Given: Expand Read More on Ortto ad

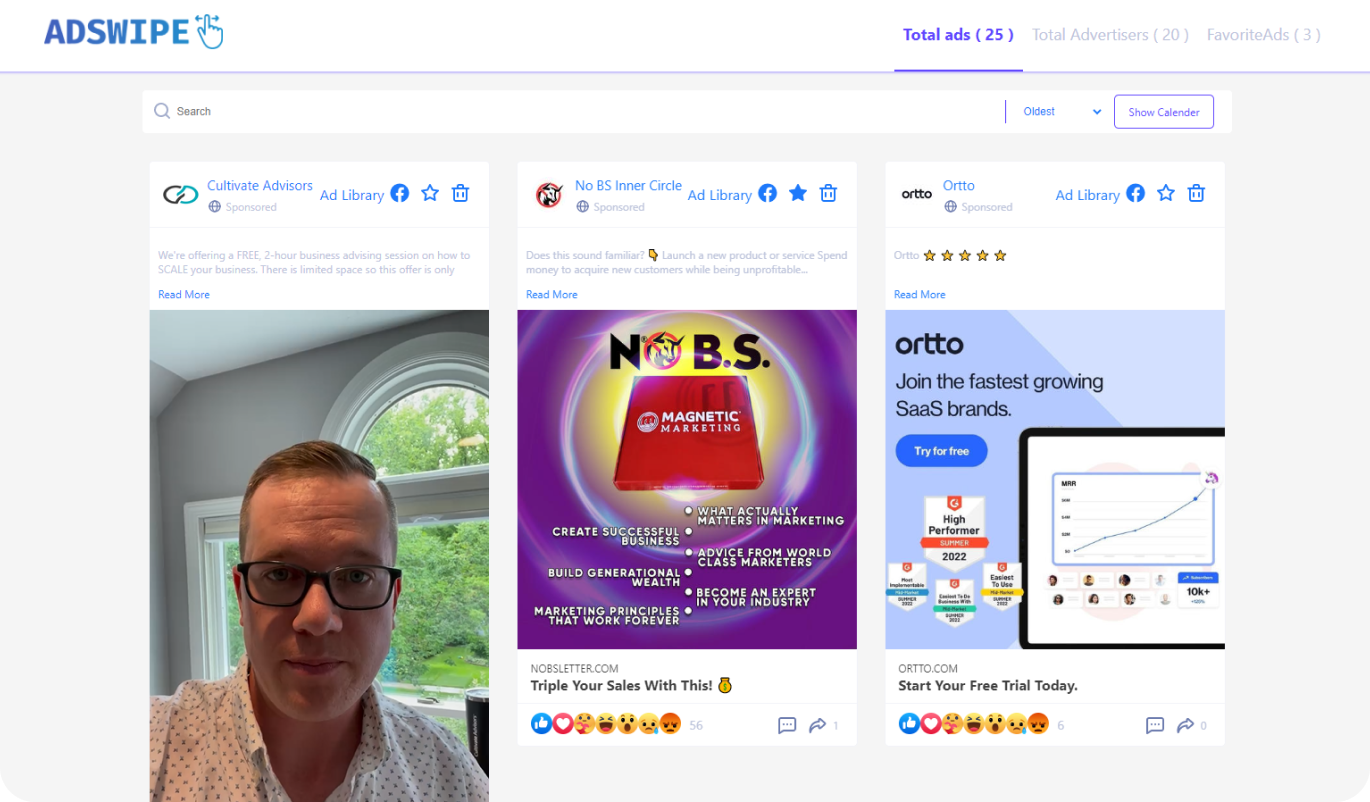Looking at the screenshot, I should pyautogui.click(x=920, y=294).
